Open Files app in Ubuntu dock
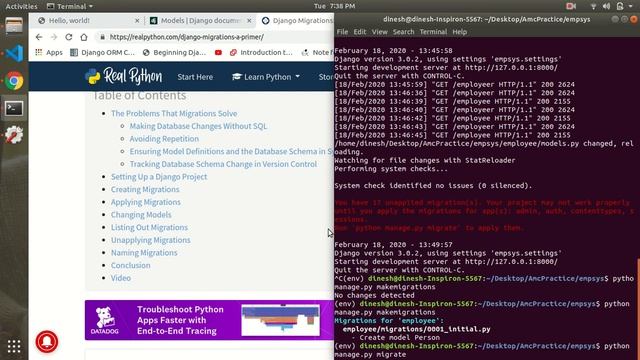The image size is (640, 360). (14, 26)
